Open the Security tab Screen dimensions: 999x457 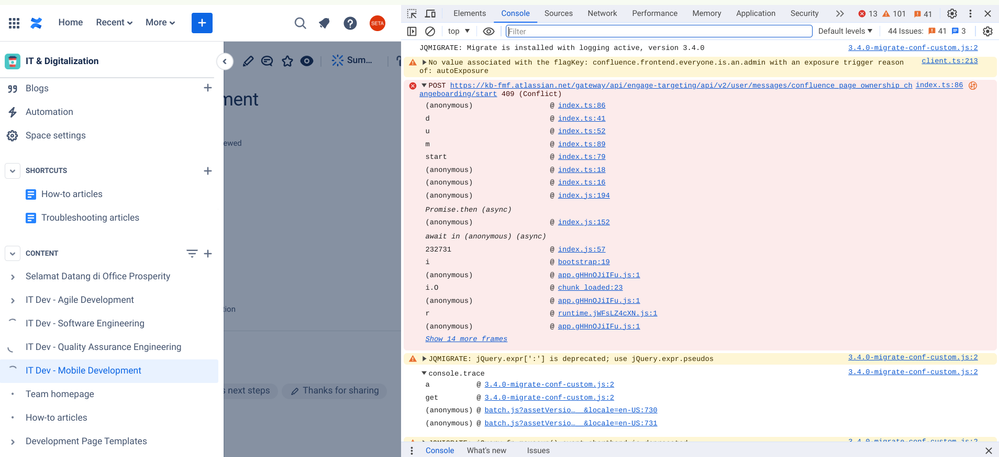[805, 13]
